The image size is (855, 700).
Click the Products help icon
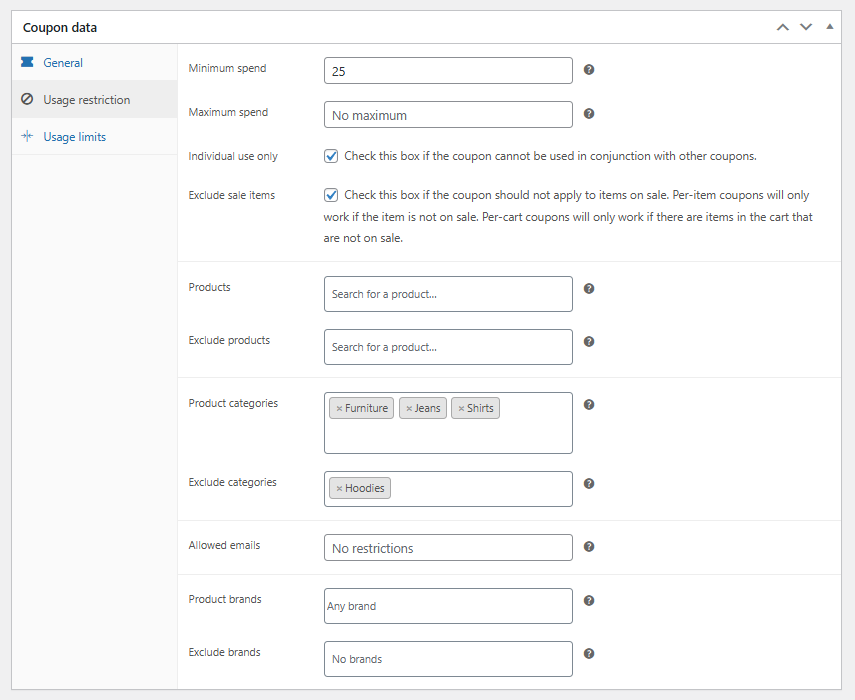coord(589,288)
